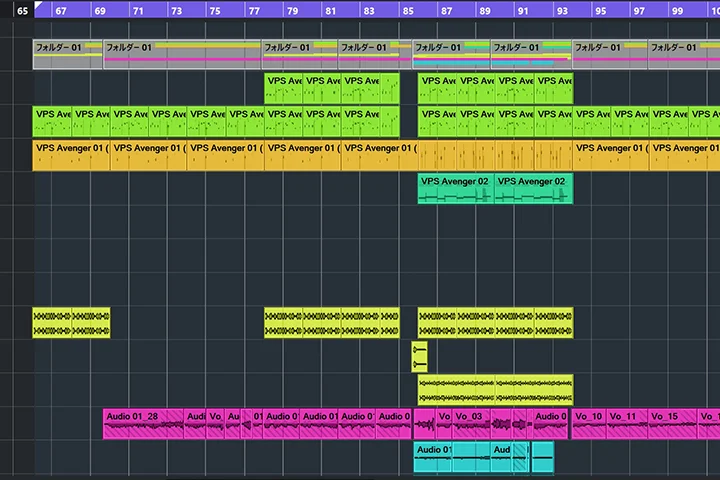
Task: Select フォルダー 01 folder part starting bar 82
Action: click(x=375, y=54)
